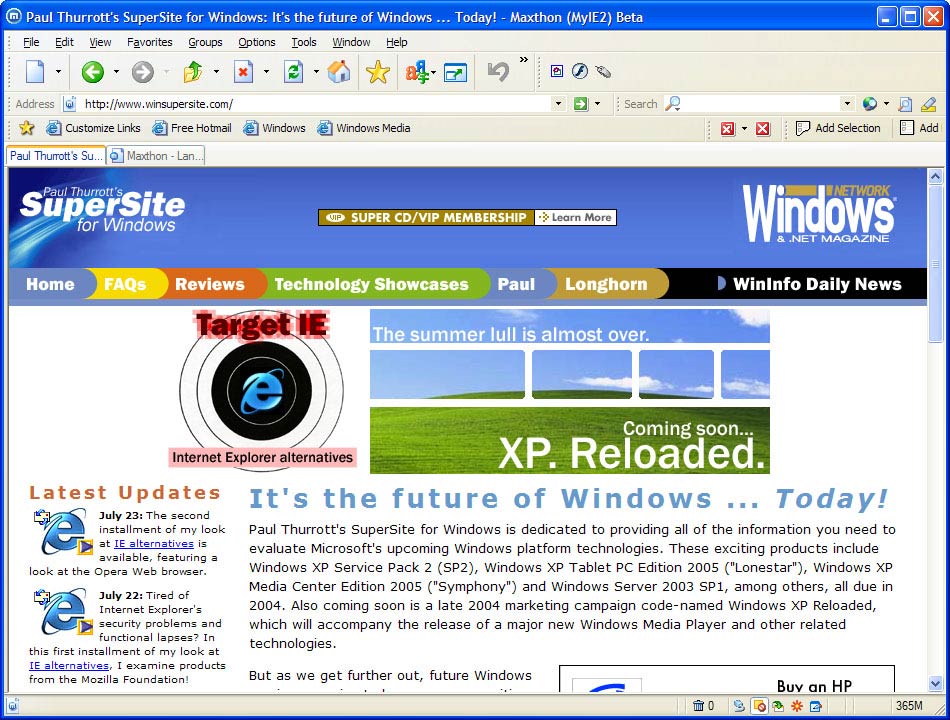Click the green Go arrow button

point(580,104)
